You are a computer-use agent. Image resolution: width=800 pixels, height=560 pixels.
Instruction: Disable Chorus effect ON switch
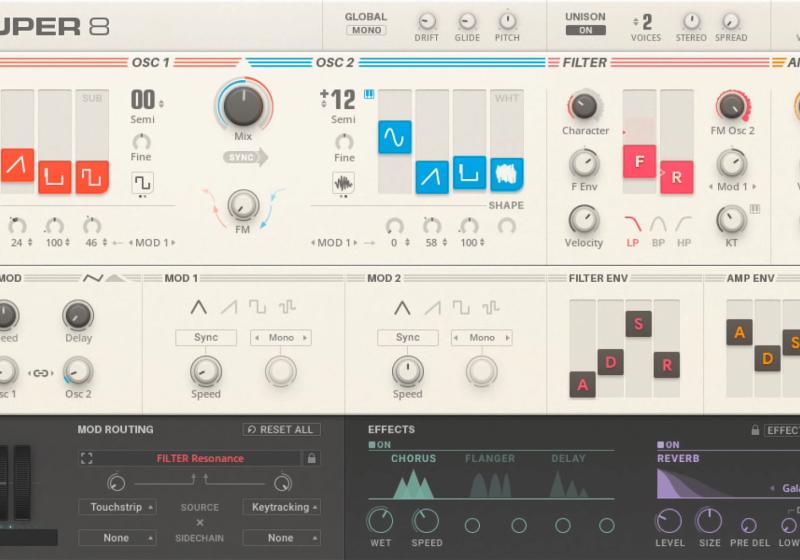(x=380, y=445)
